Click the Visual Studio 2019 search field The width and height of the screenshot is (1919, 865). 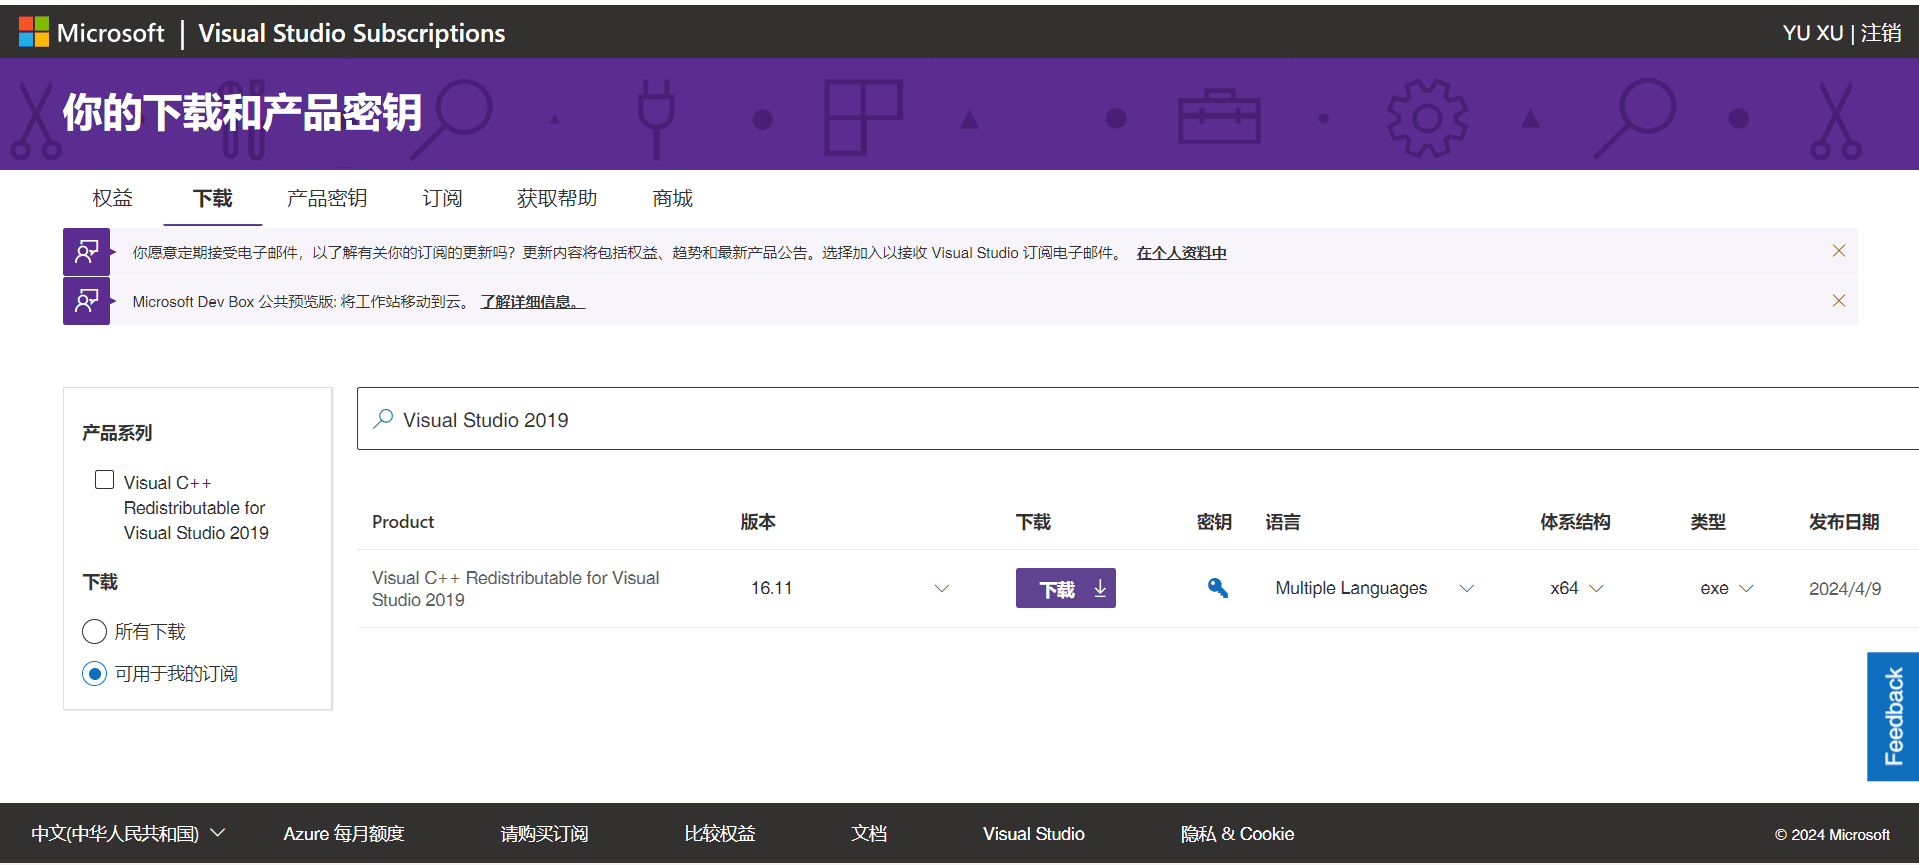click(1138, 419)
